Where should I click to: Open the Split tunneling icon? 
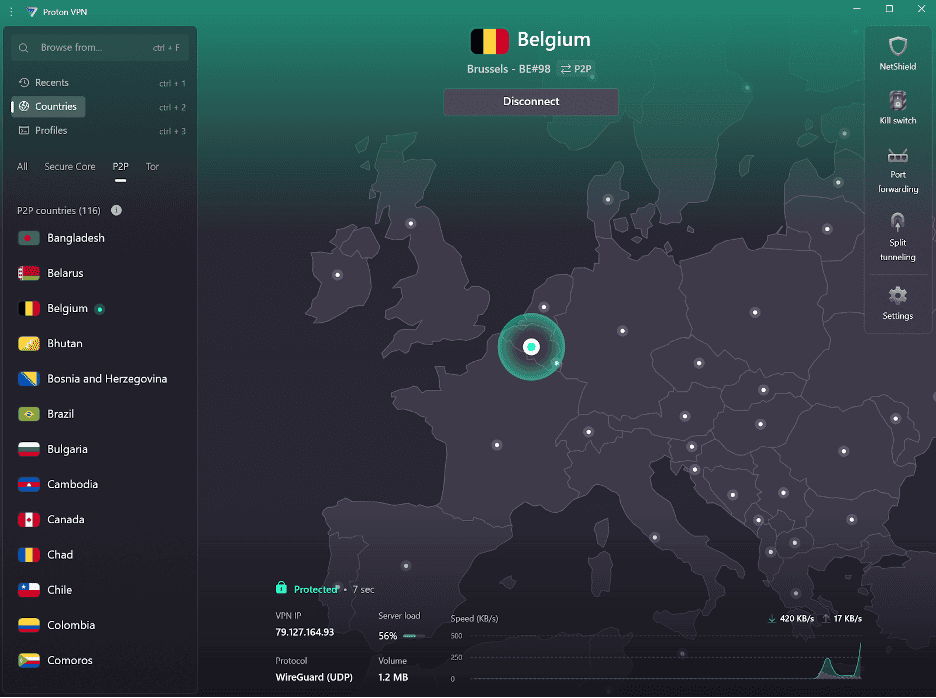click(x=897, y=221)
